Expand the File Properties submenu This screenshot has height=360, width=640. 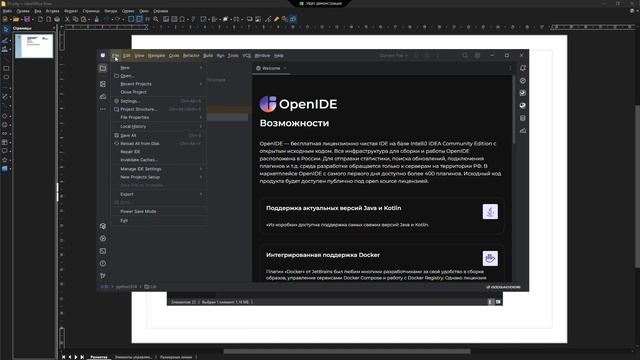pos(159,117)
